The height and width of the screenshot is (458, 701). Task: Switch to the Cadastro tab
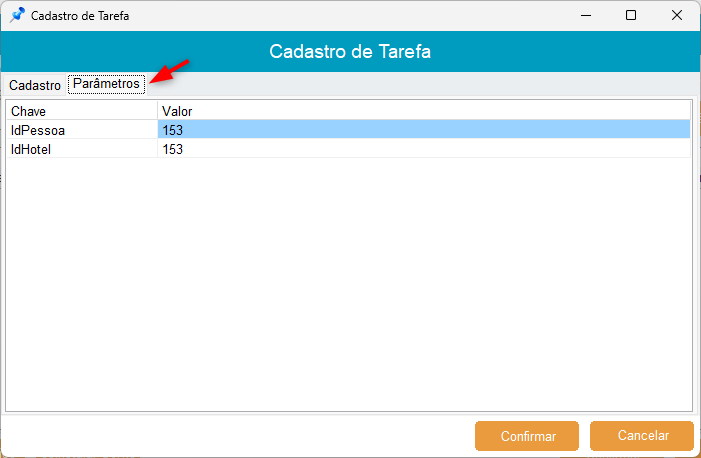[35, 85]
